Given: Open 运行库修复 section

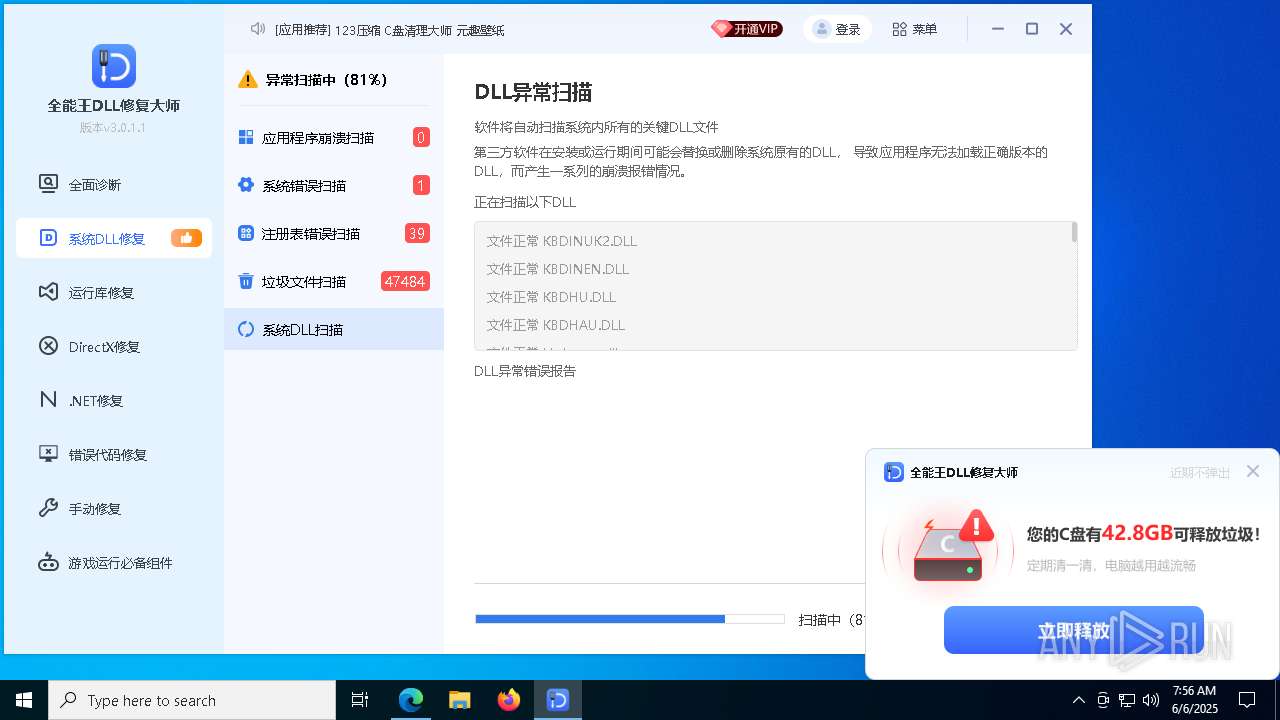Looking at the screenshot, I should coord(114,292).
